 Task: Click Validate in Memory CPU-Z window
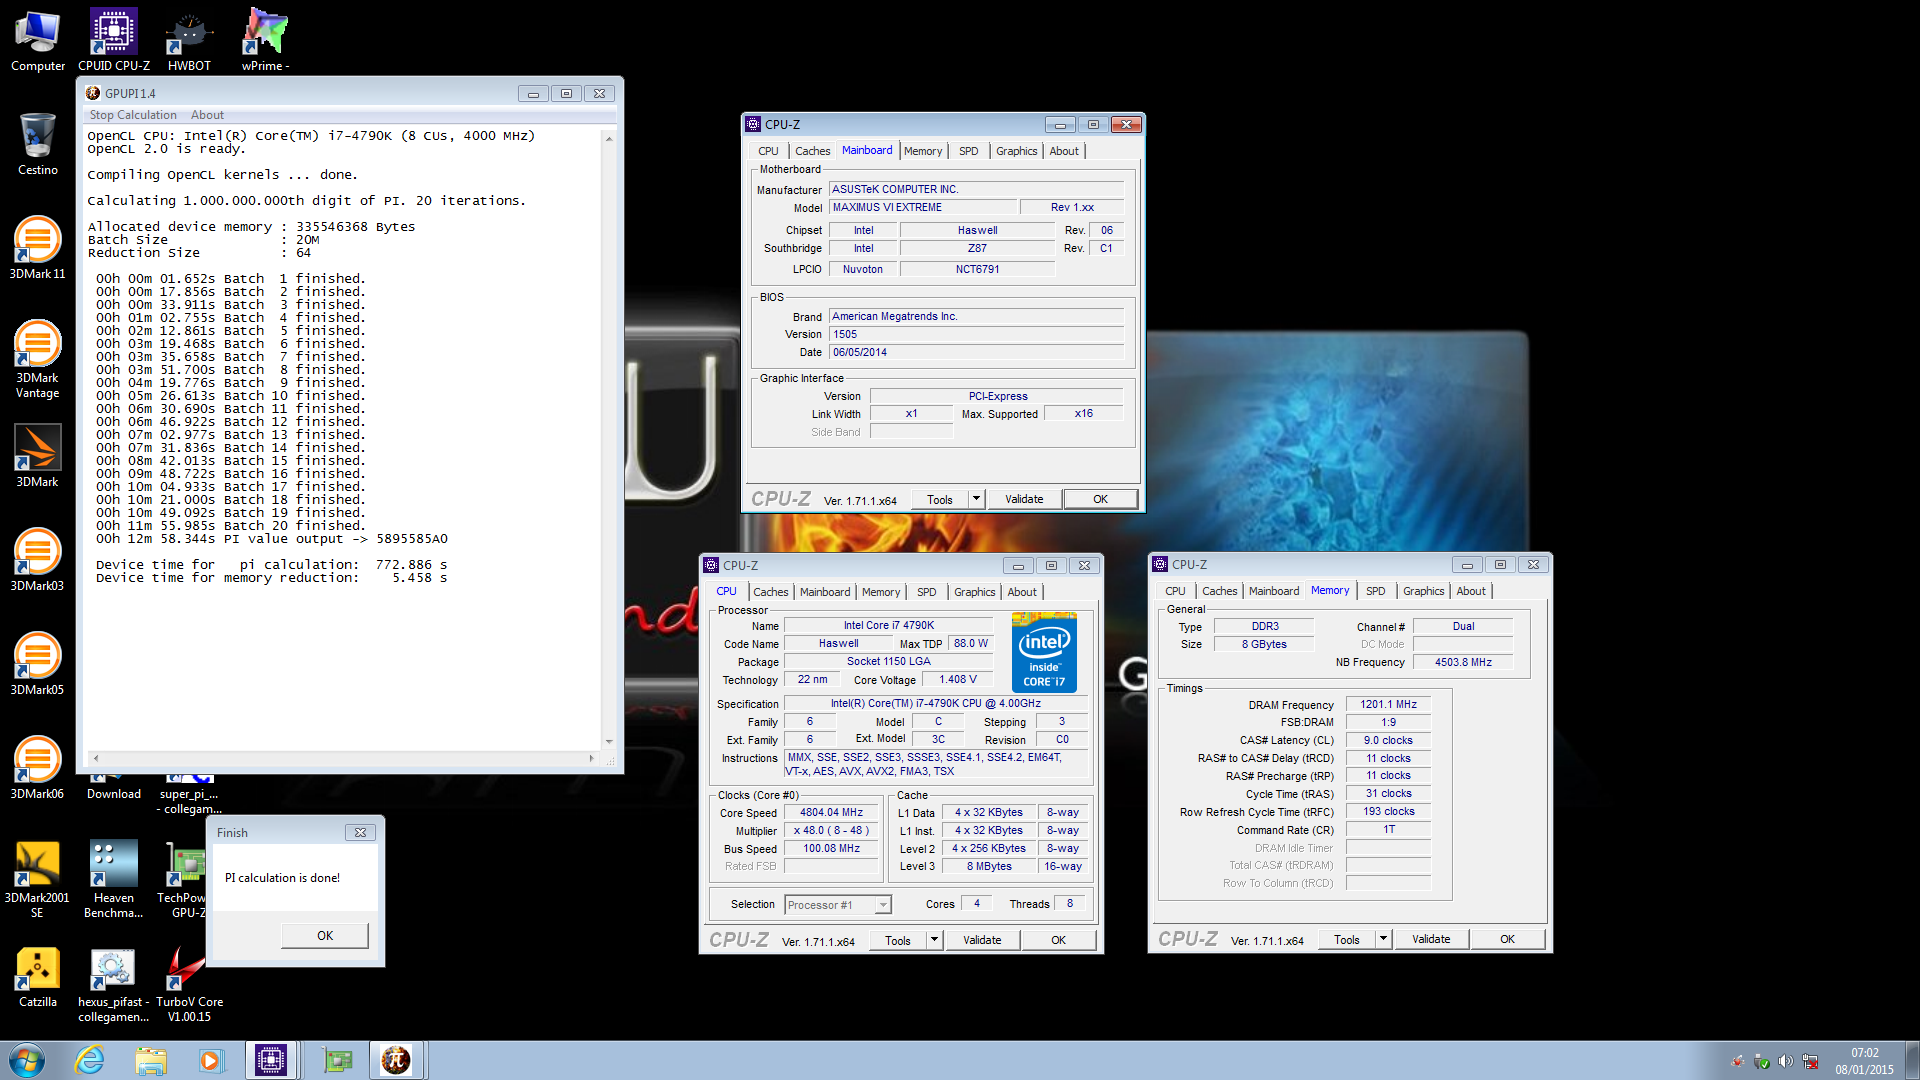tap(1431, 939)
